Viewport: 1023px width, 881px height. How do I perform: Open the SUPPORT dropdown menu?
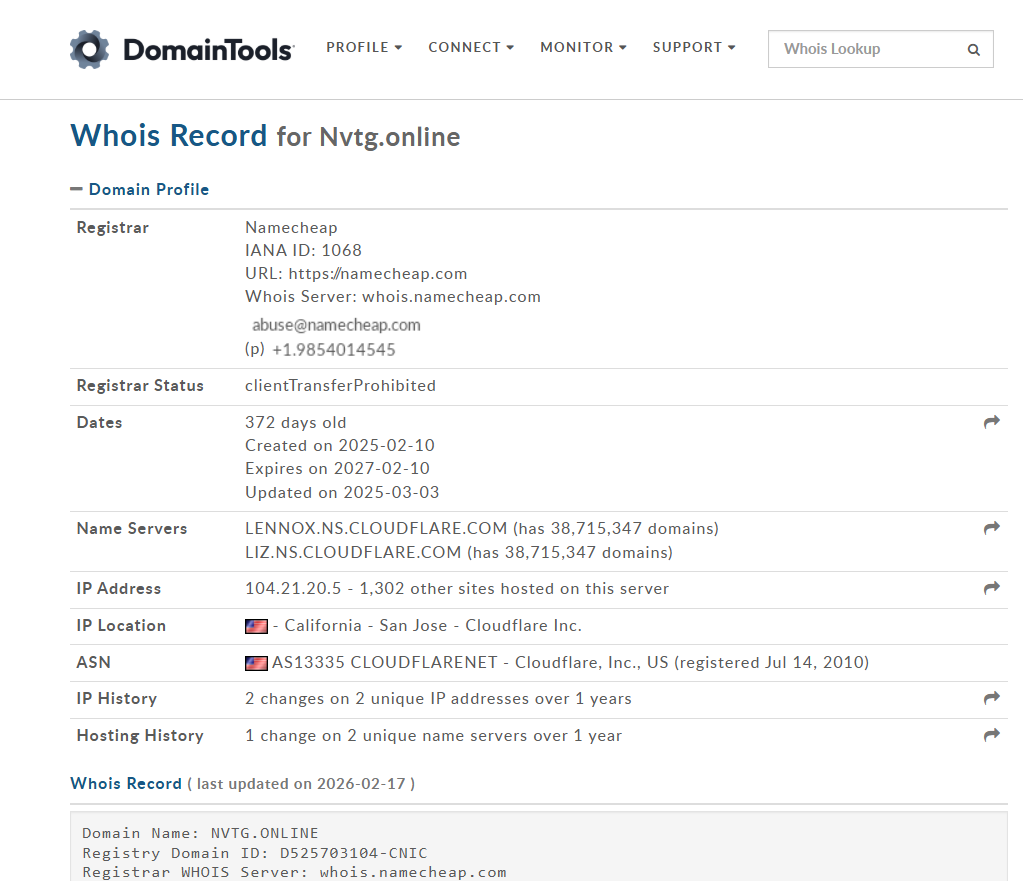(x=694, y=48)
